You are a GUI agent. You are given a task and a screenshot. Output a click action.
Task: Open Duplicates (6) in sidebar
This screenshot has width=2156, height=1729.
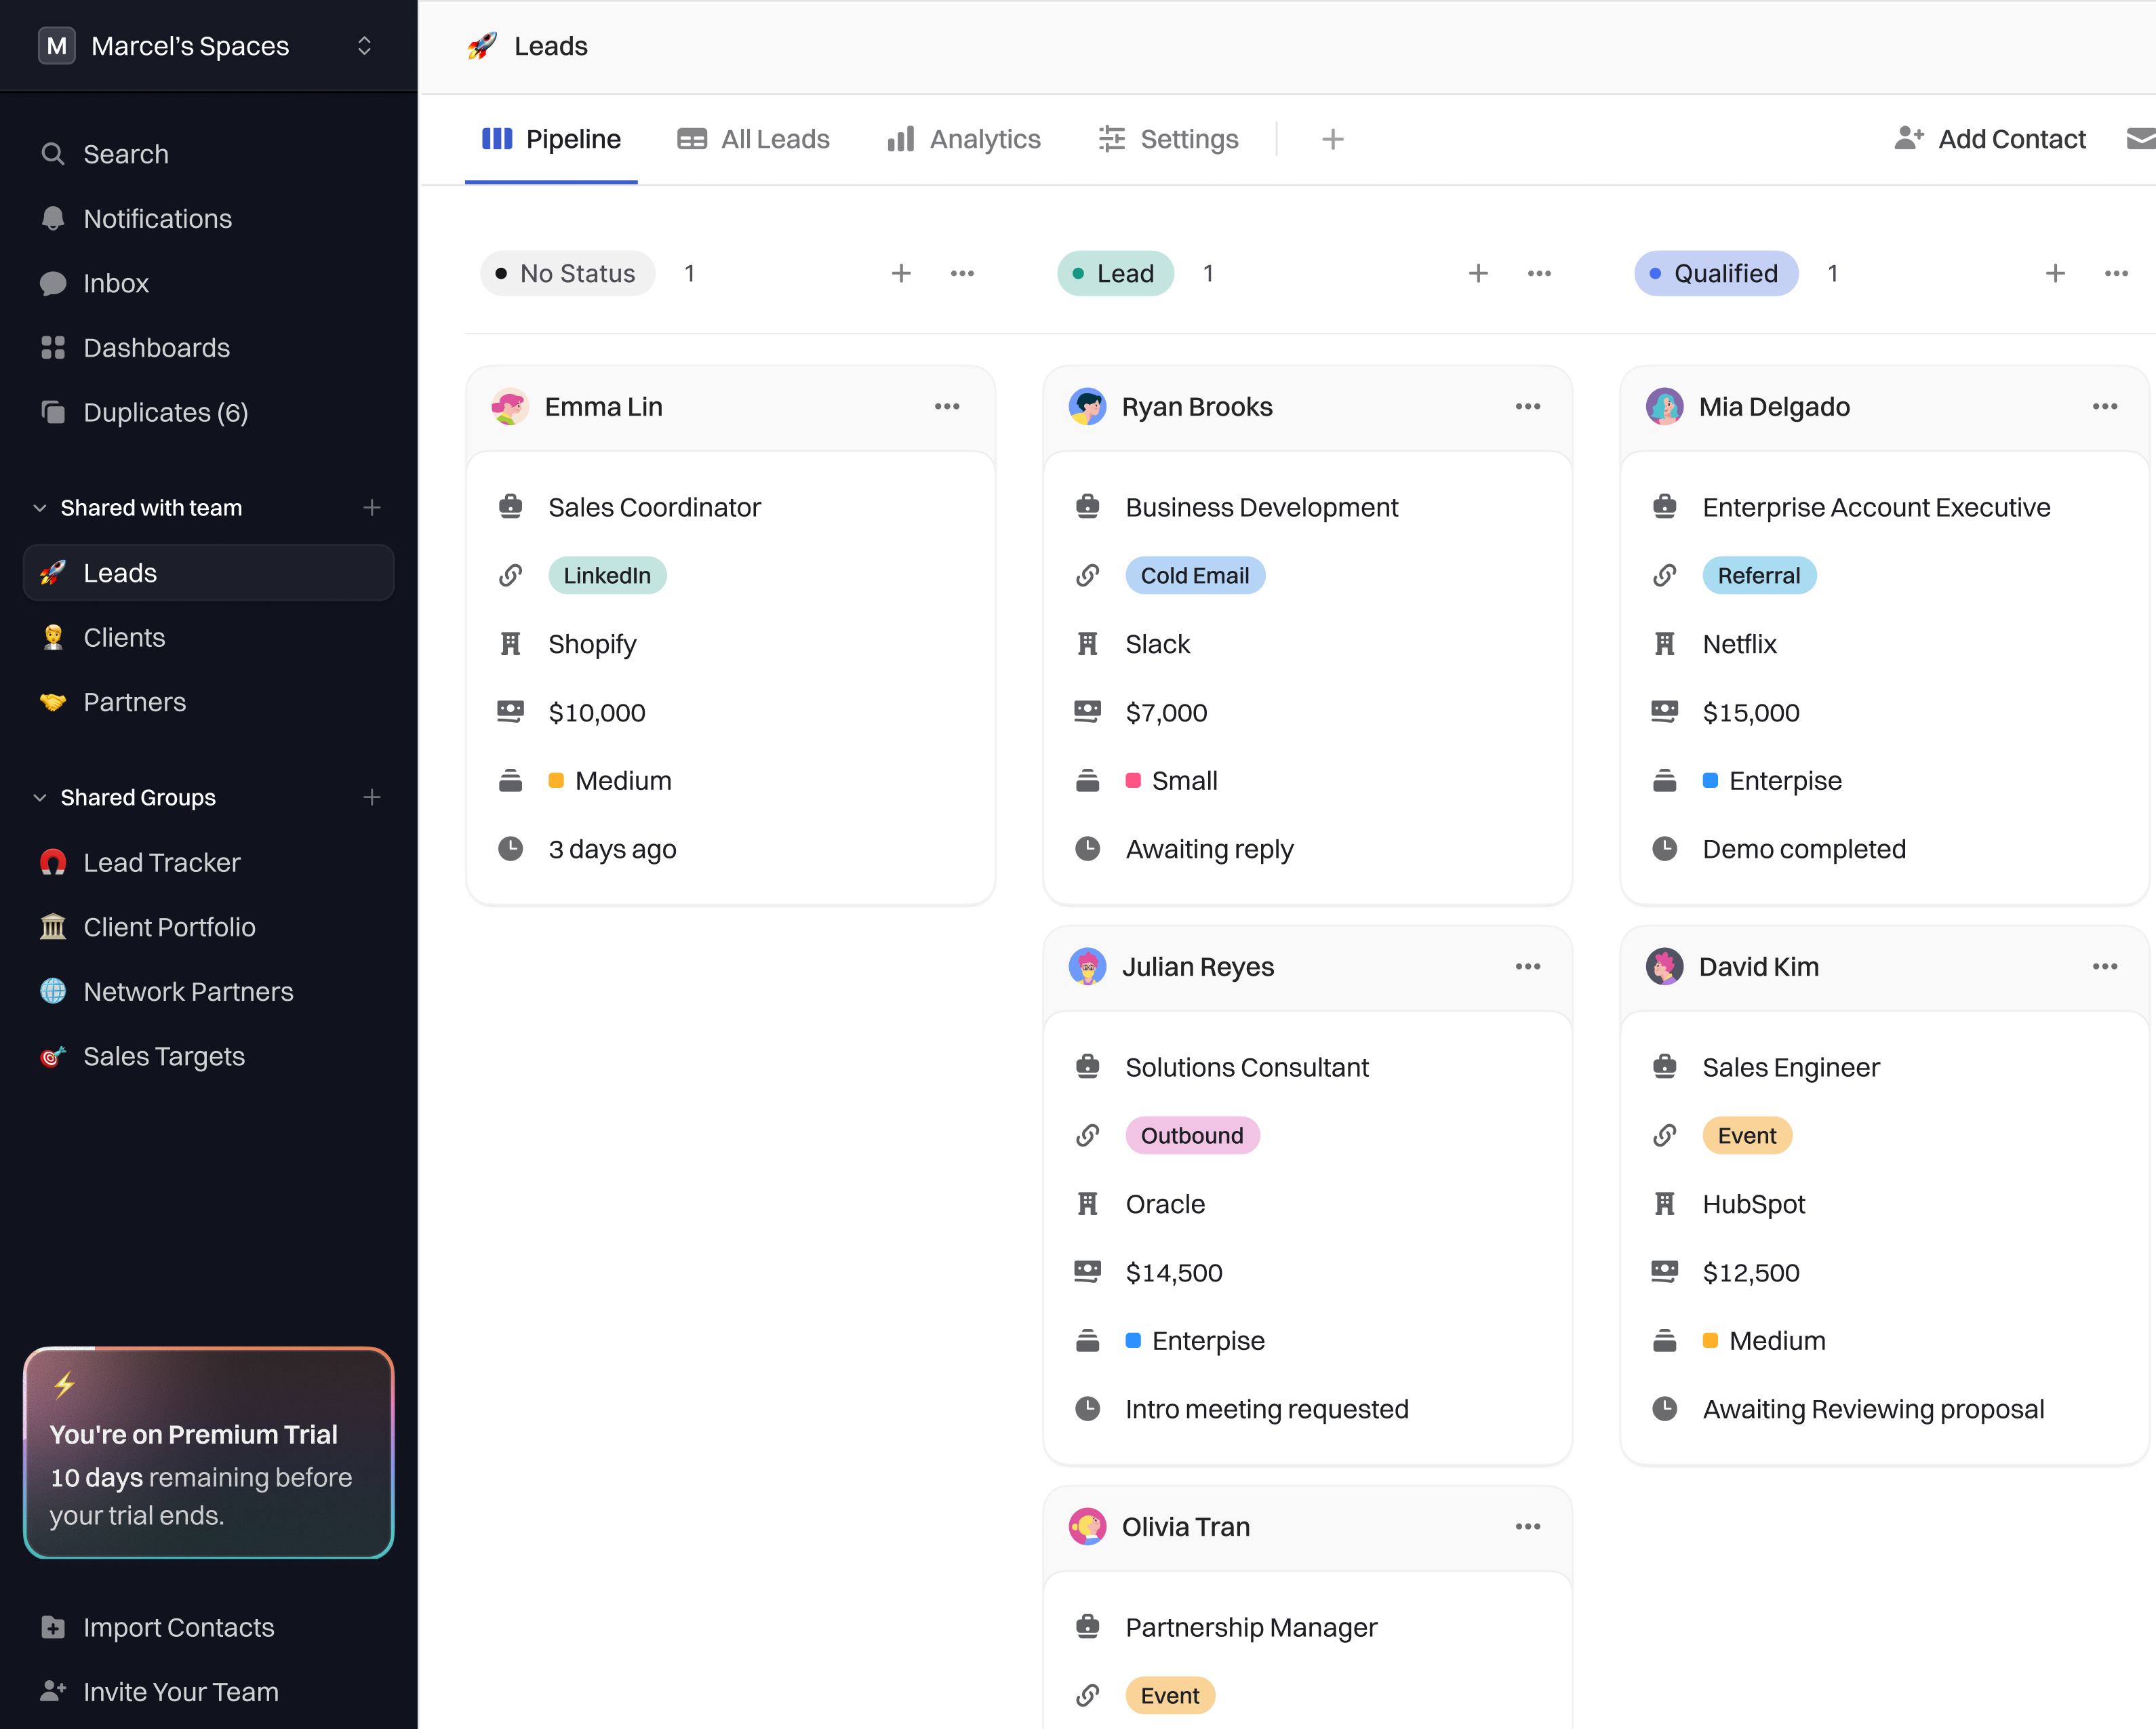coord(165,412)
